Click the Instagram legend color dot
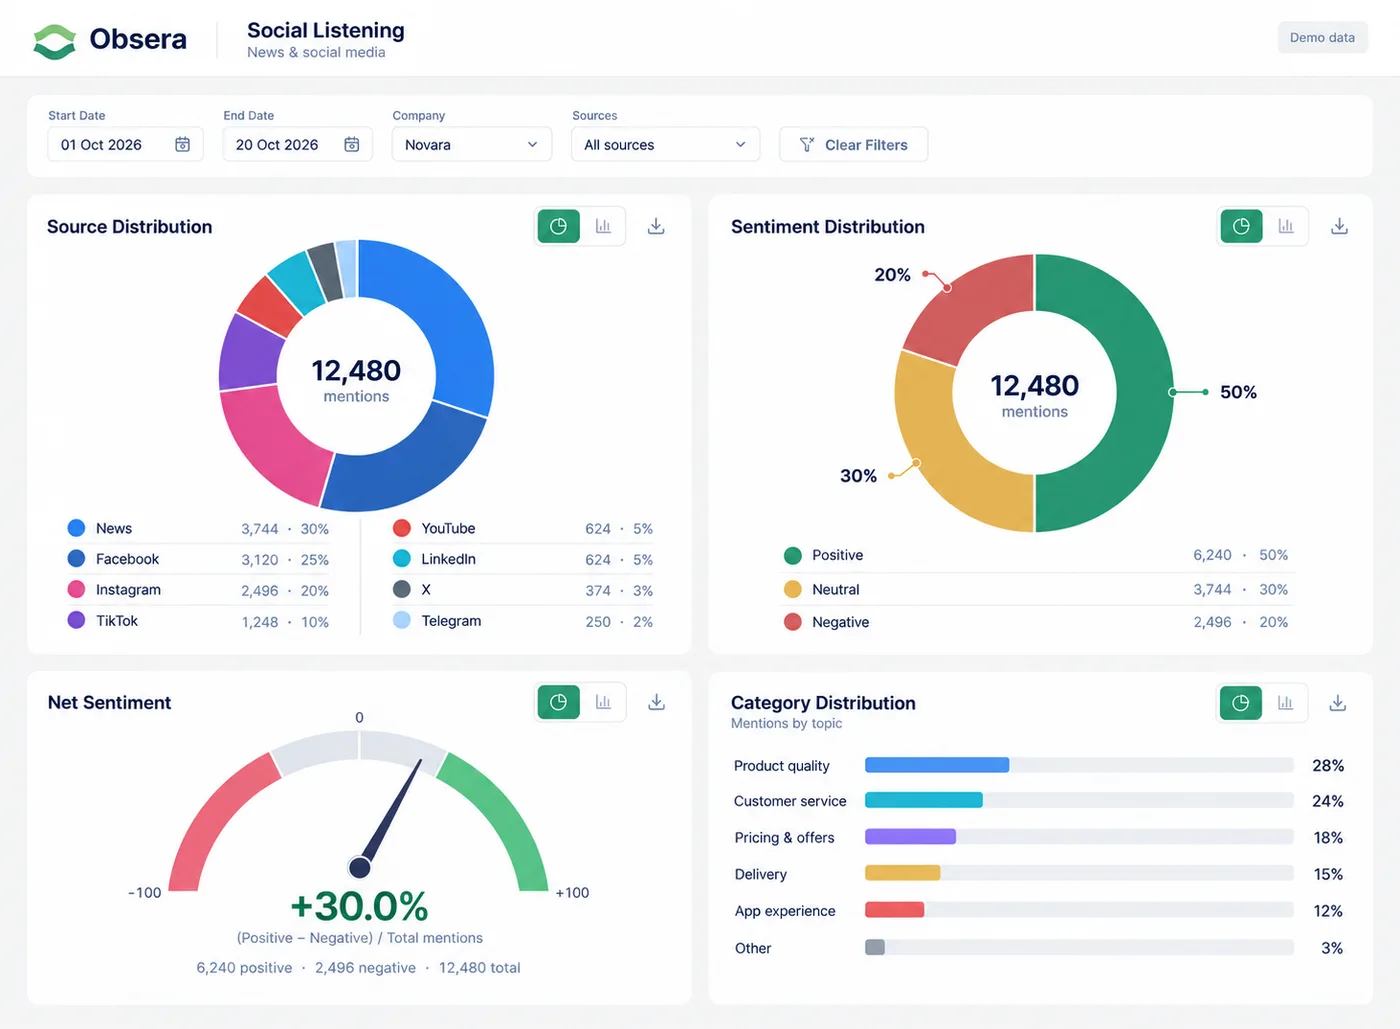Image resolution: width=1400 pixels, height=1029 pixels. click(76, 590)
